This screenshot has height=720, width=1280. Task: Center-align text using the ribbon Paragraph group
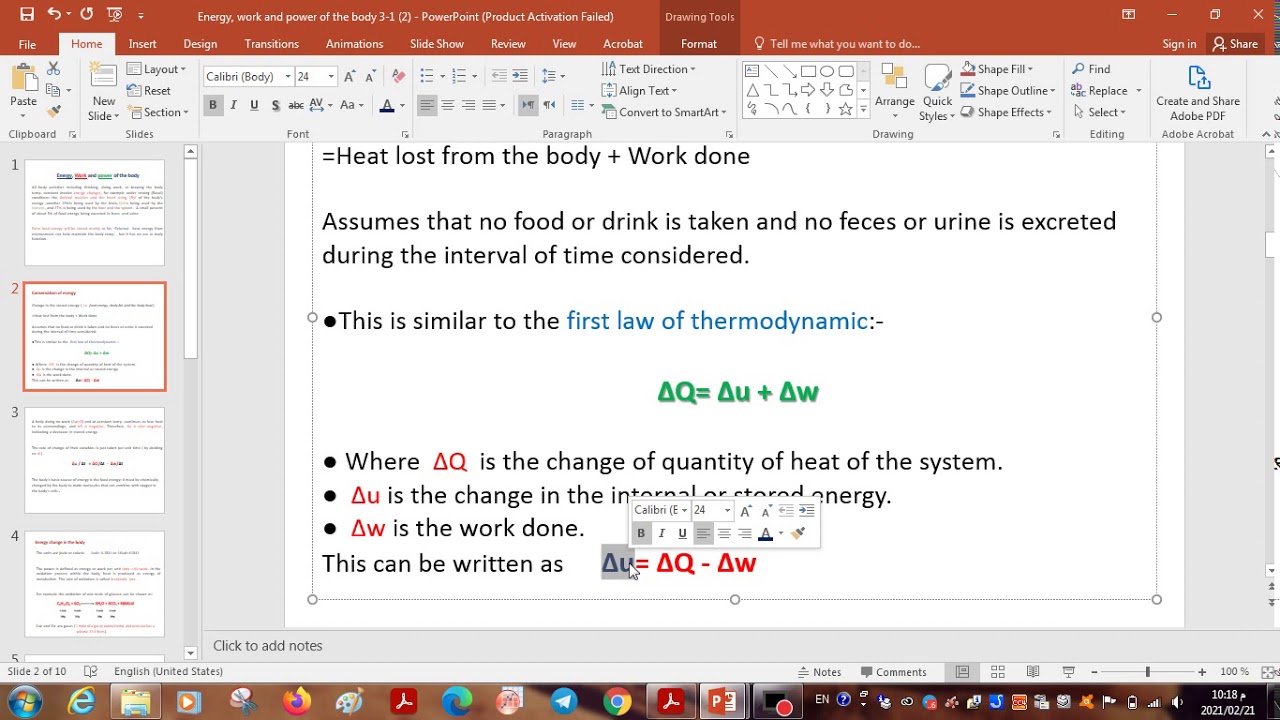[448, 105]
